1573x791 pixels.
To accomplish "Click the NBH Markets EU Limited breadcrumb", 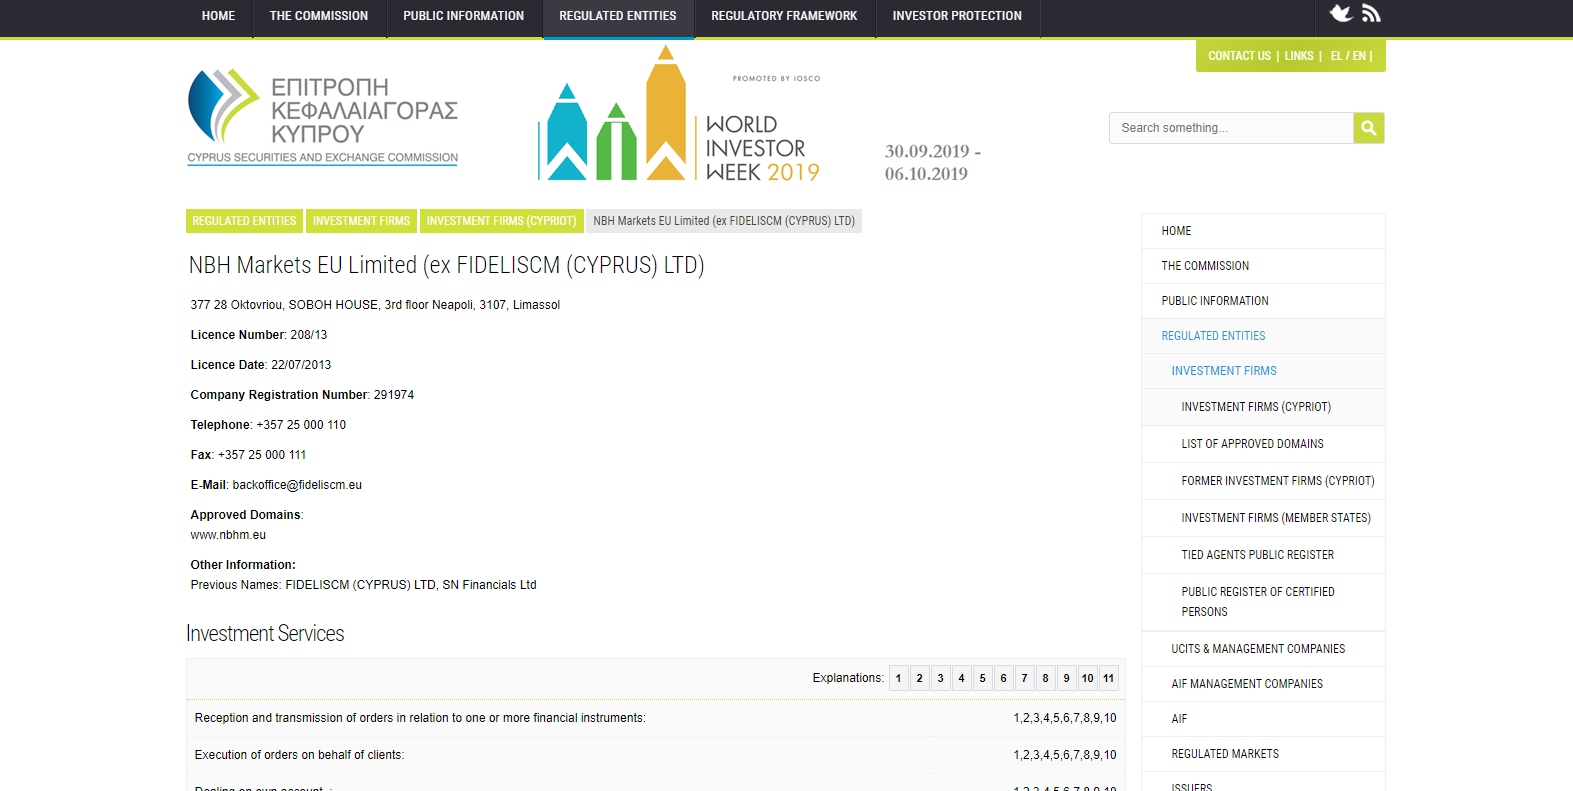I will click(x=724, y=221).
